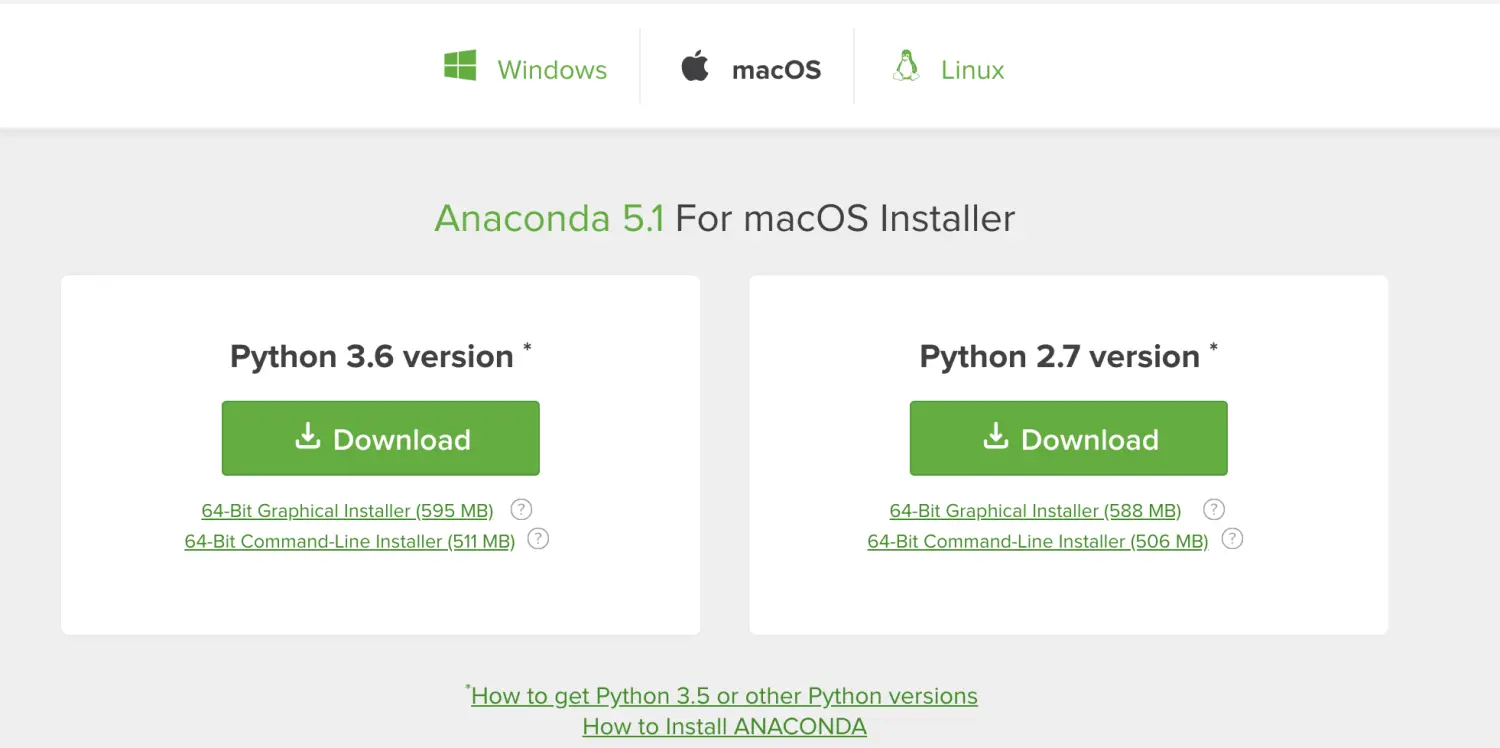1500x748 pixels.
Task: Click download arrow icon in Python 2.7 button
Action: [x=996, y=436]
